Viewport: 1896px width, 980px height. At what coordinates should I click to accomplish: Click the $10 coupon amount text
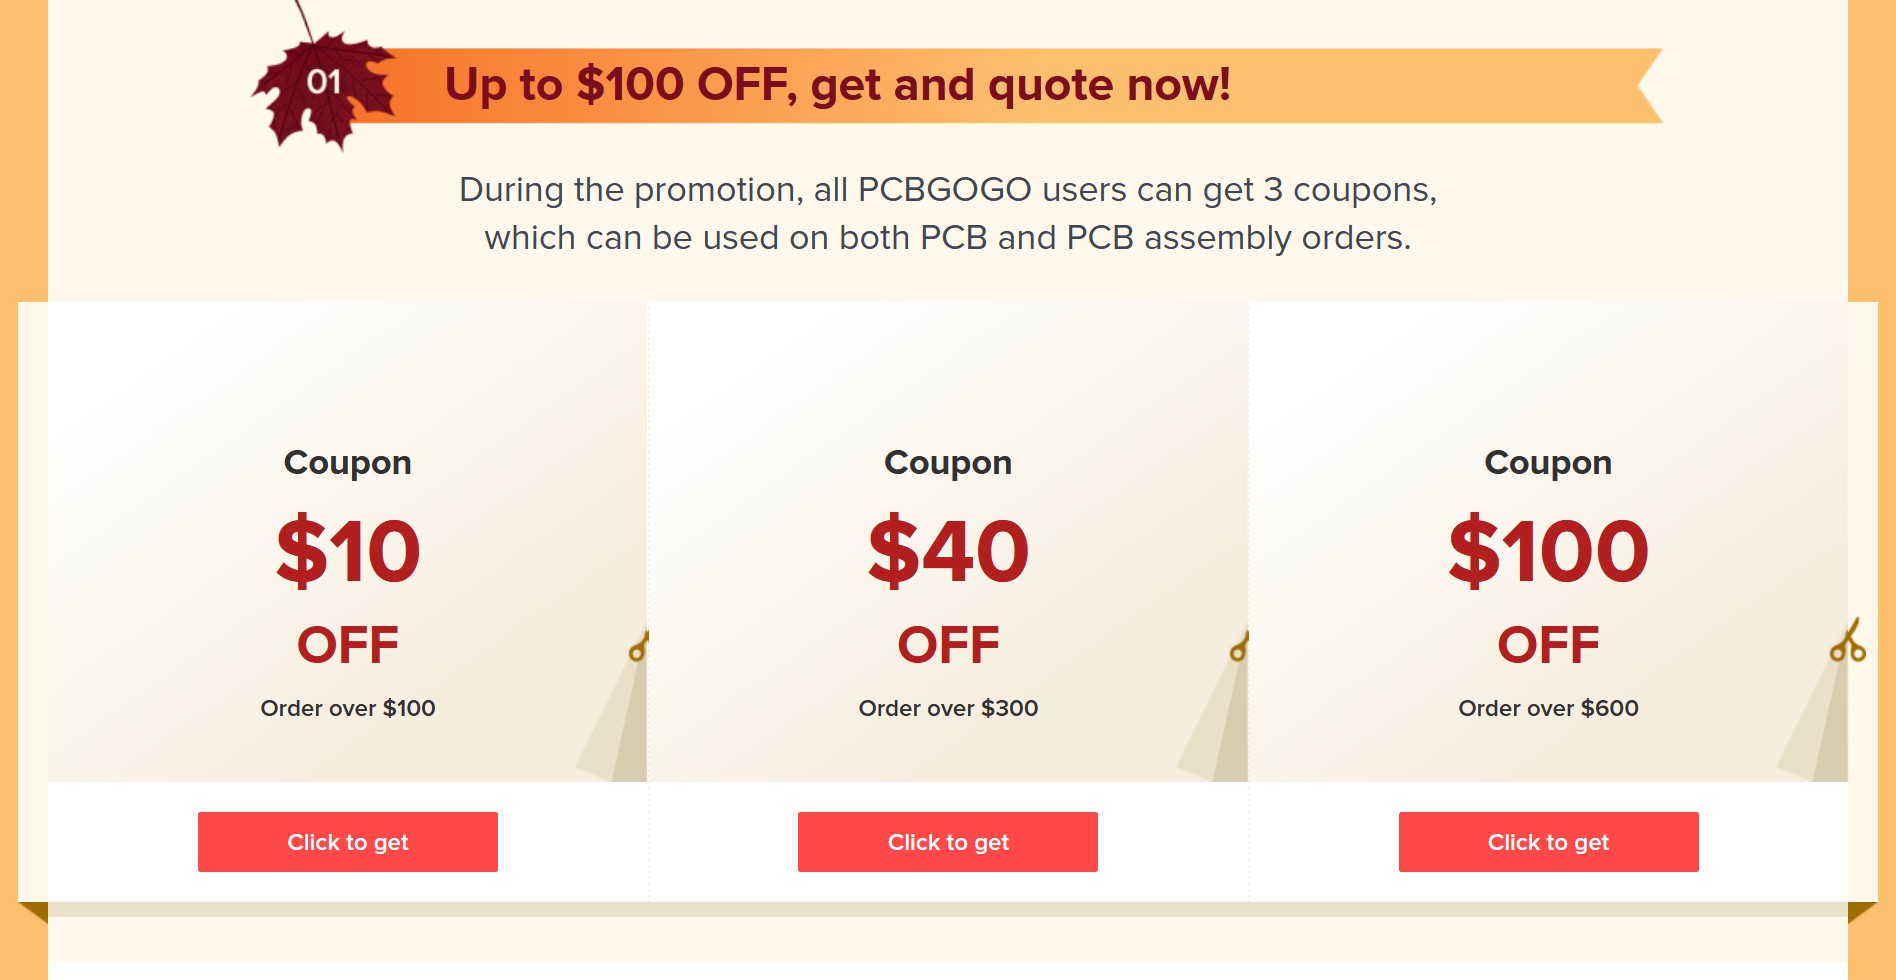(348, 551)
